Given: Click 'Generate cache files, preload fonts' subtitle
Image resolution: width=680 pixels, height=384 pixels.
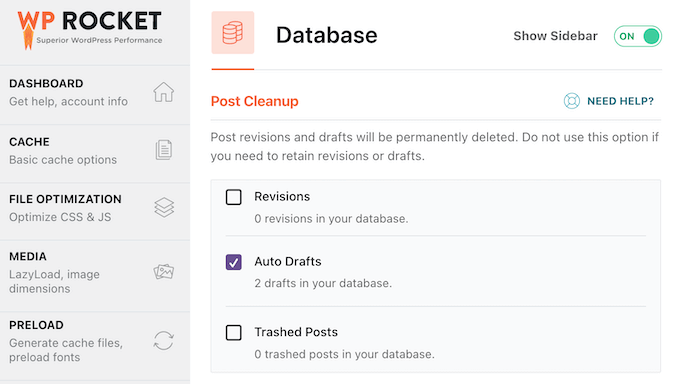Looking at the screenshot, I should click(66, 350).
